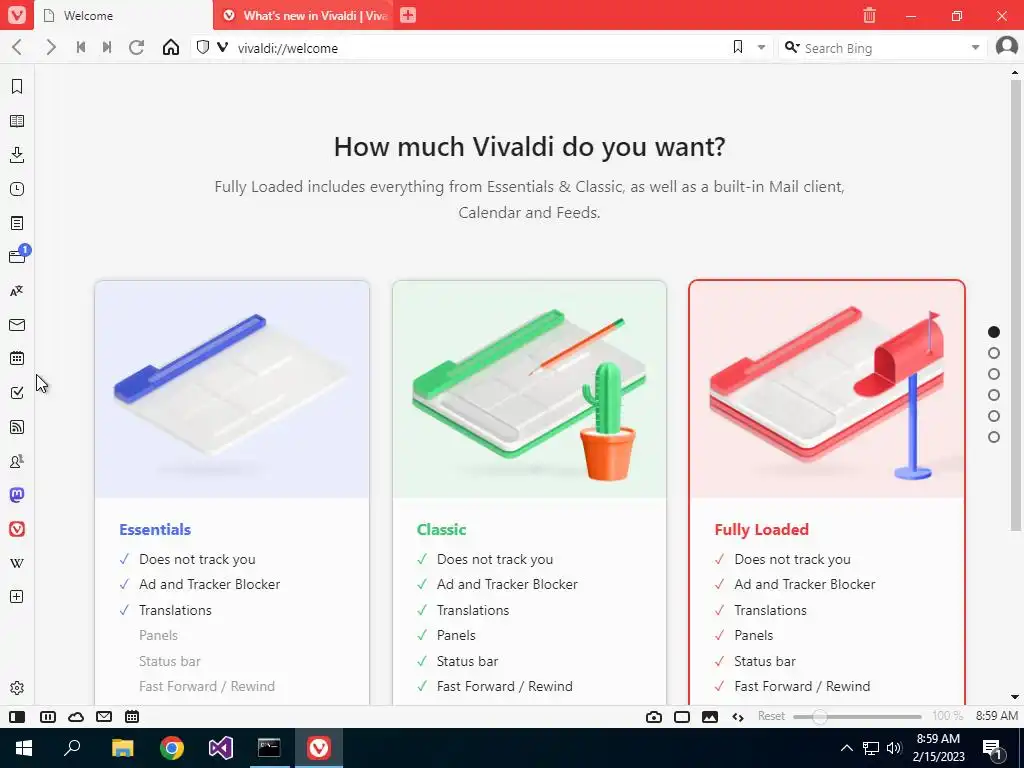Open the History panel with the clock icon

pos(17,189)
